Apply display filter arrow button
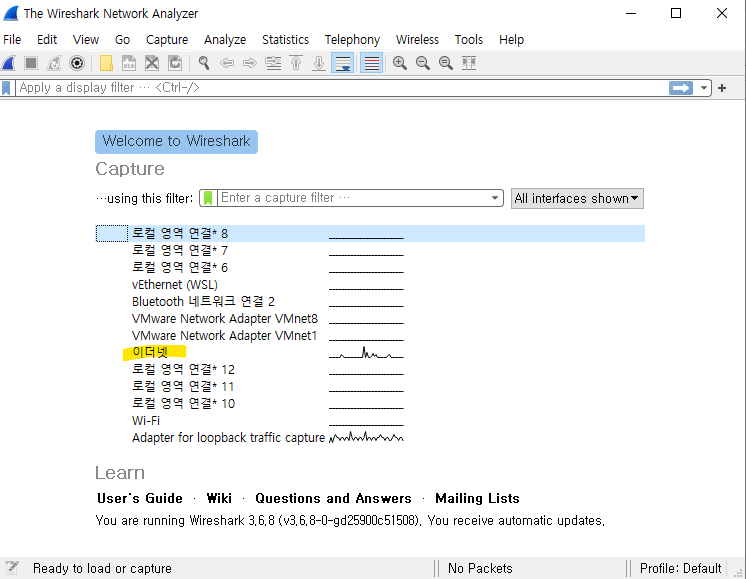The height and width of the screenshot is (579, 746). 681,88
